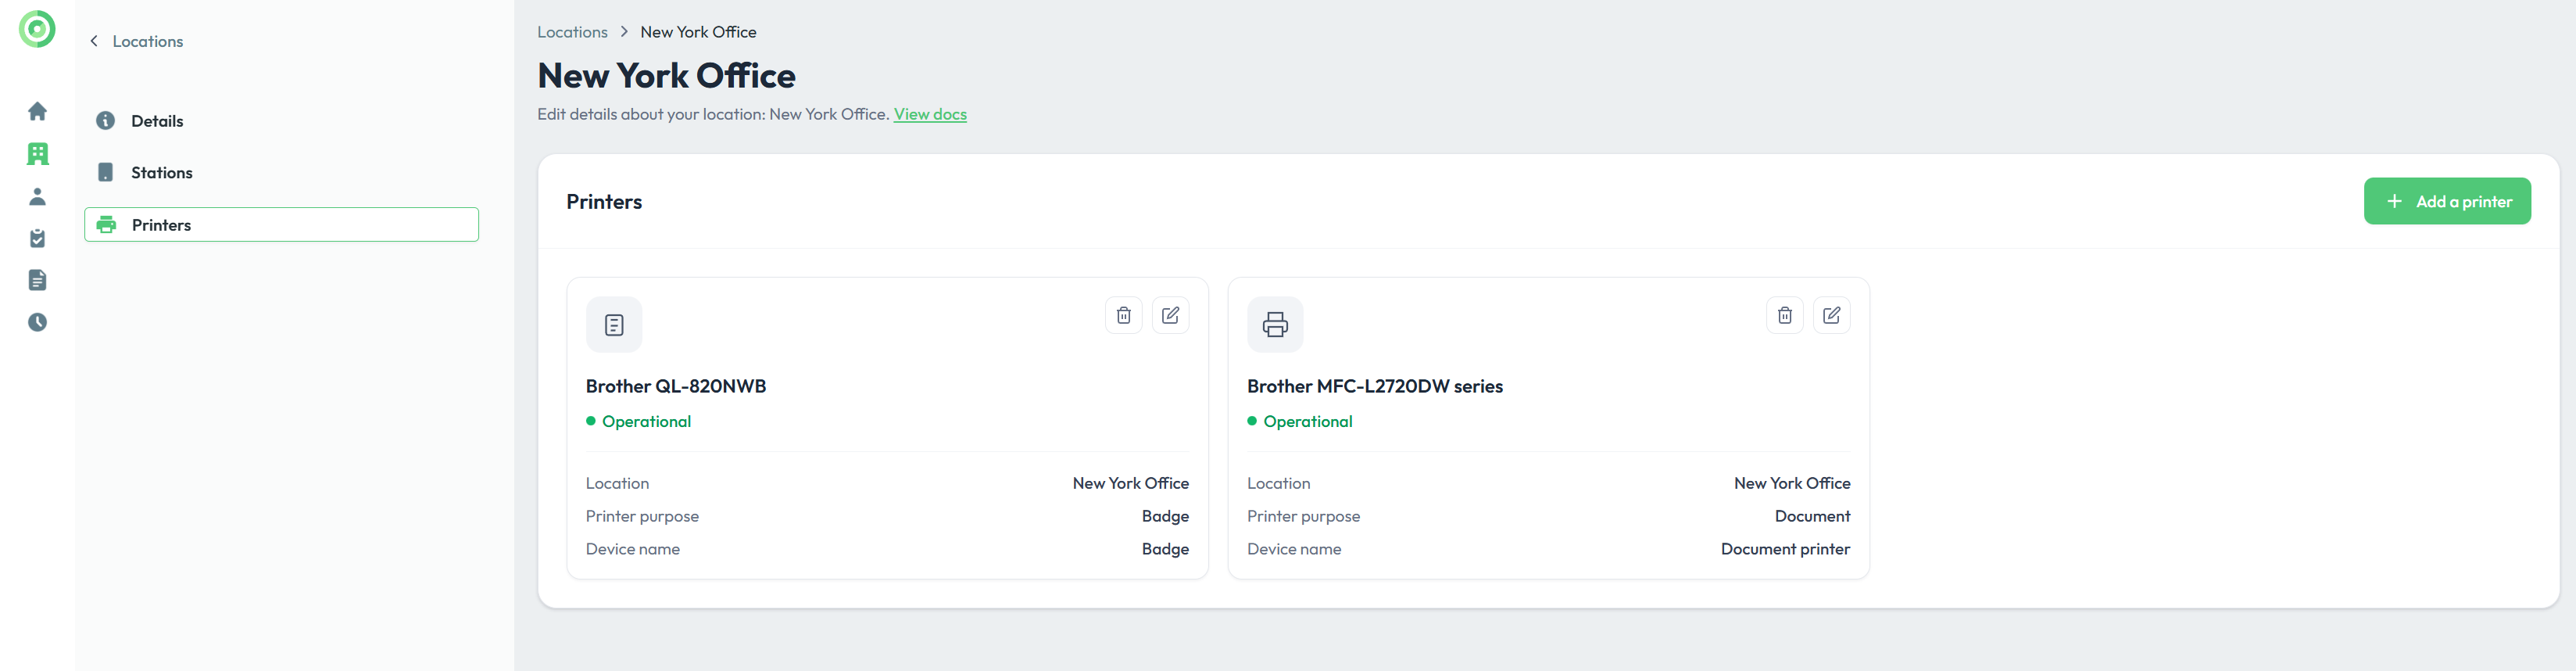Edit the Brother QL-820NWB printer
The image size is (2576, 671).
pyautogui.click(x=1170, y=315)
